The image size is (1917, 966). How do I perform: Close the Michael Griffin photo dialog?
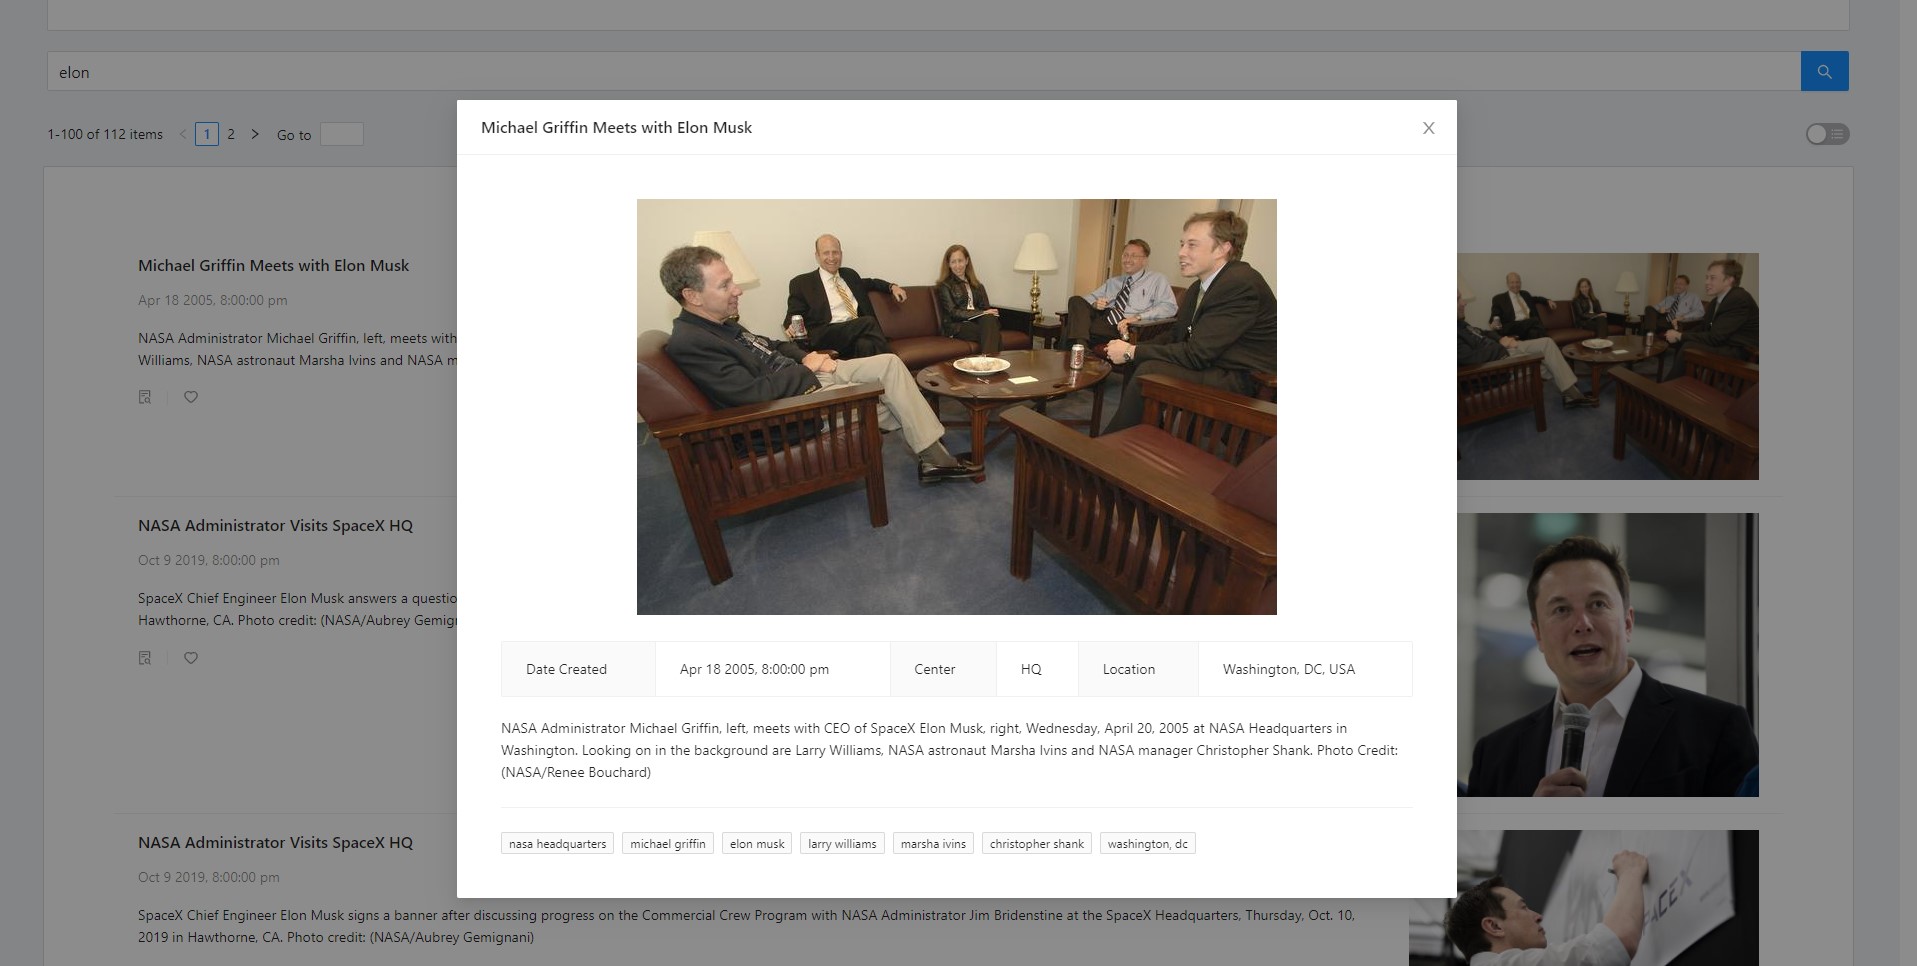(x=1428, y=128)
